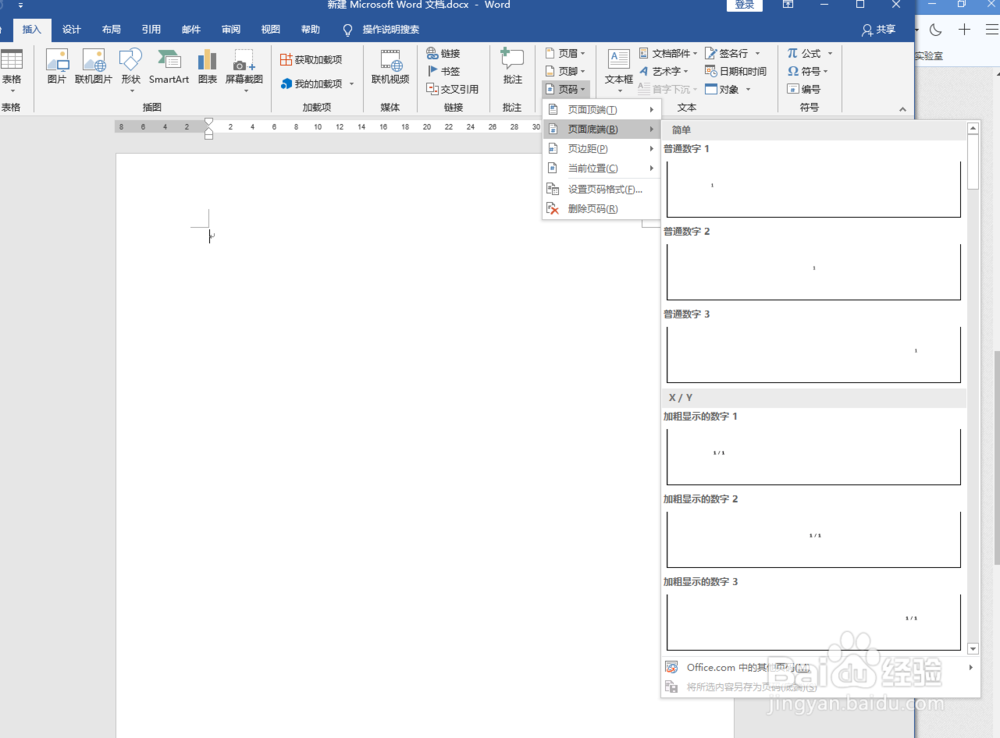Add a 书签 bookmark

click(443, 71)
